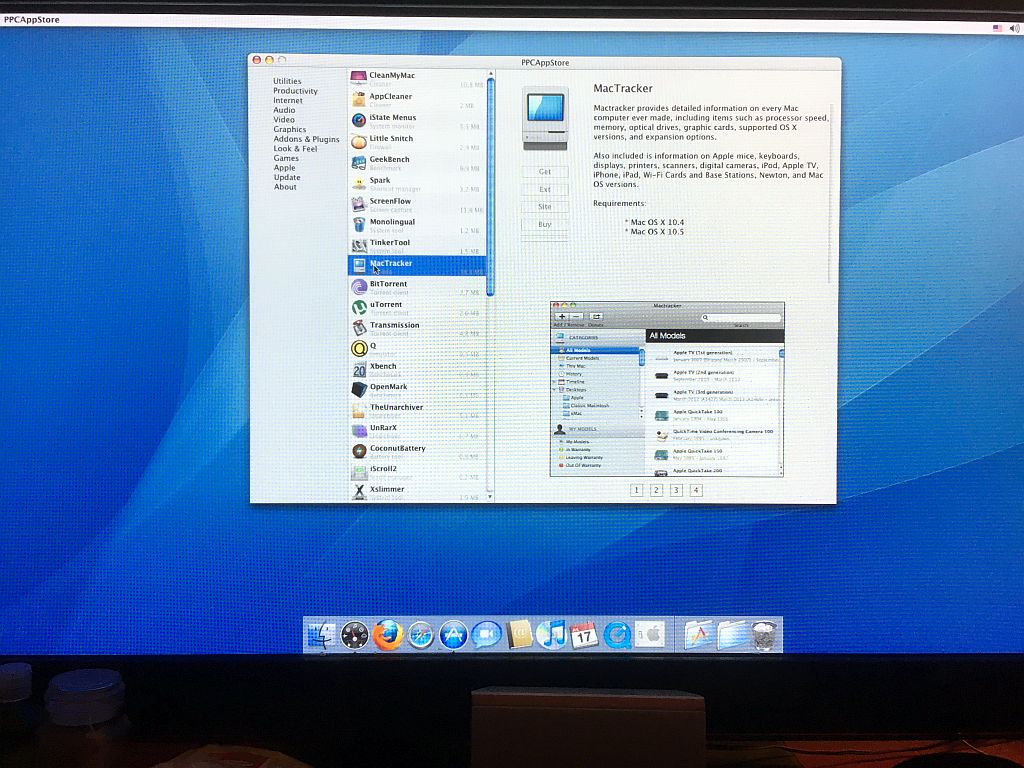Click the US flag input menu icon
This screenshot has height=768, width=1024.
click(x=997, y=28)
